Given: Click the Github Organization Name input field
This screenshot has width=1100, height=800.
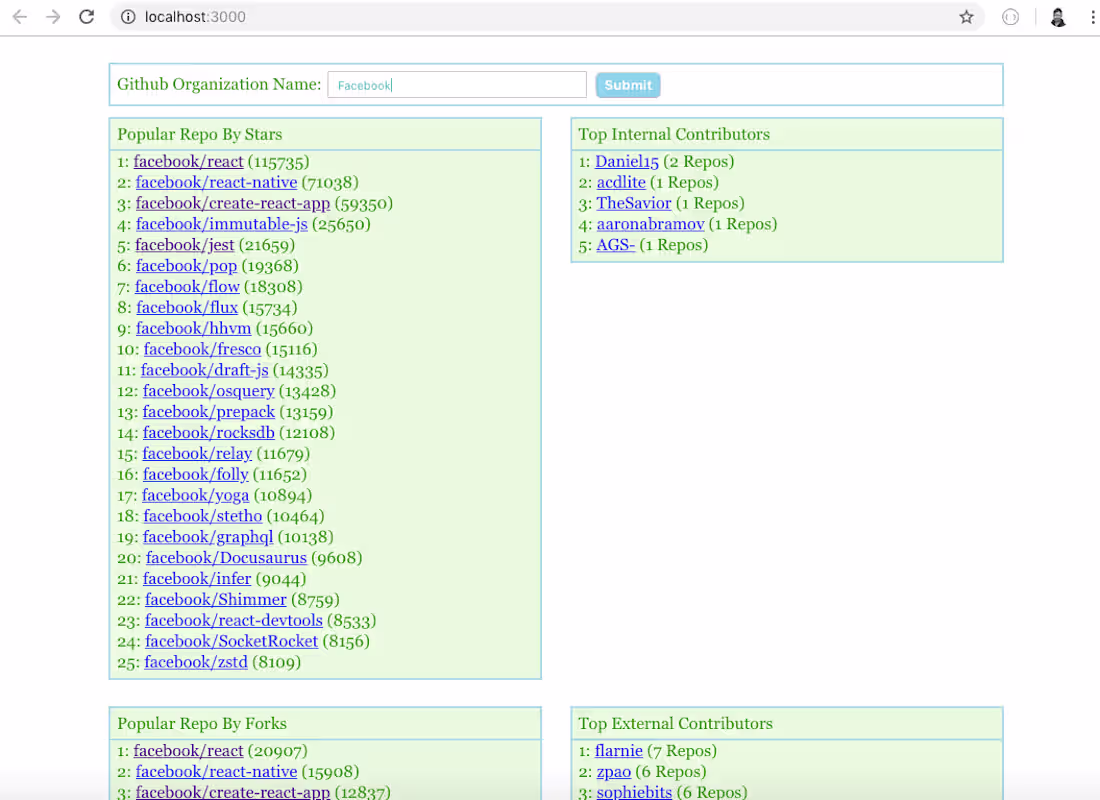Looking at the screenshot, I should point(457,84).
